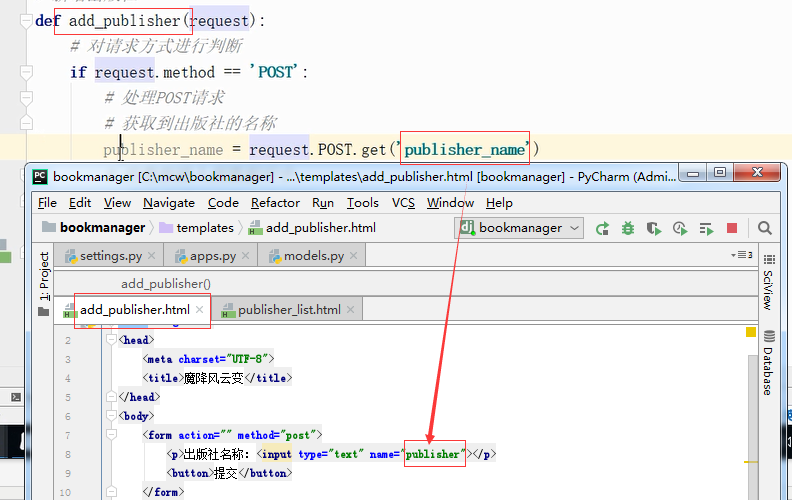Click the yellow warning stripe marker
This screenshot has width=792, height=500.
(x=751, y=462)
